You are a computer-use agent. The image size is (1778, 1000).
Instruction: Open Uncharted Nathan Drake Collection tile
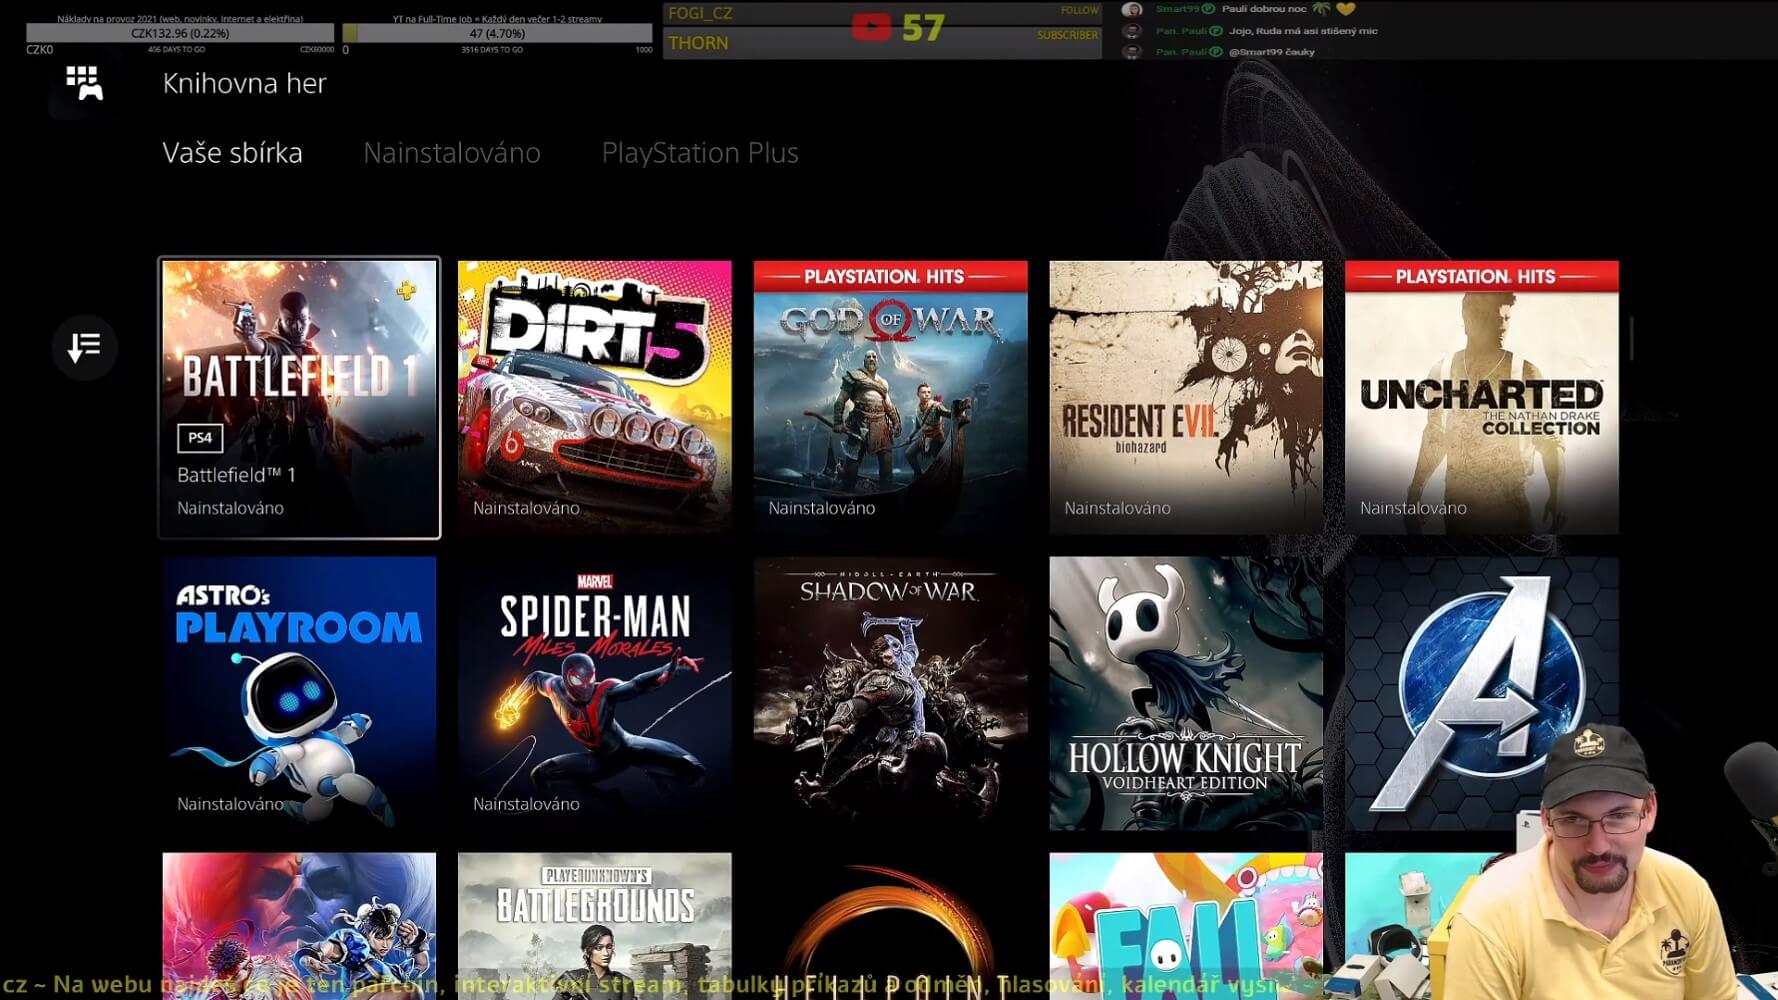point(1481,397)
